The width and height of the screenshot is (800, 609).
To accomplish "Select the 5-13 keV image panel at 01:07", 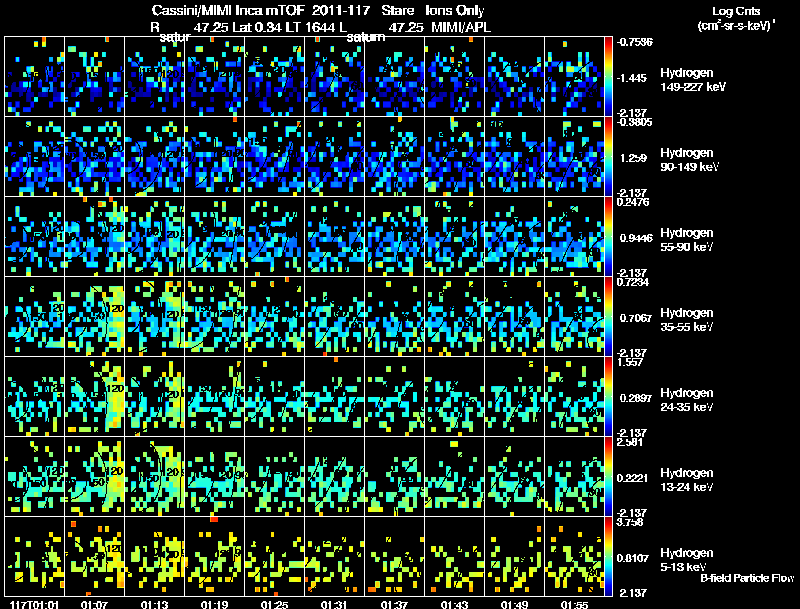I will coord(94,557).
